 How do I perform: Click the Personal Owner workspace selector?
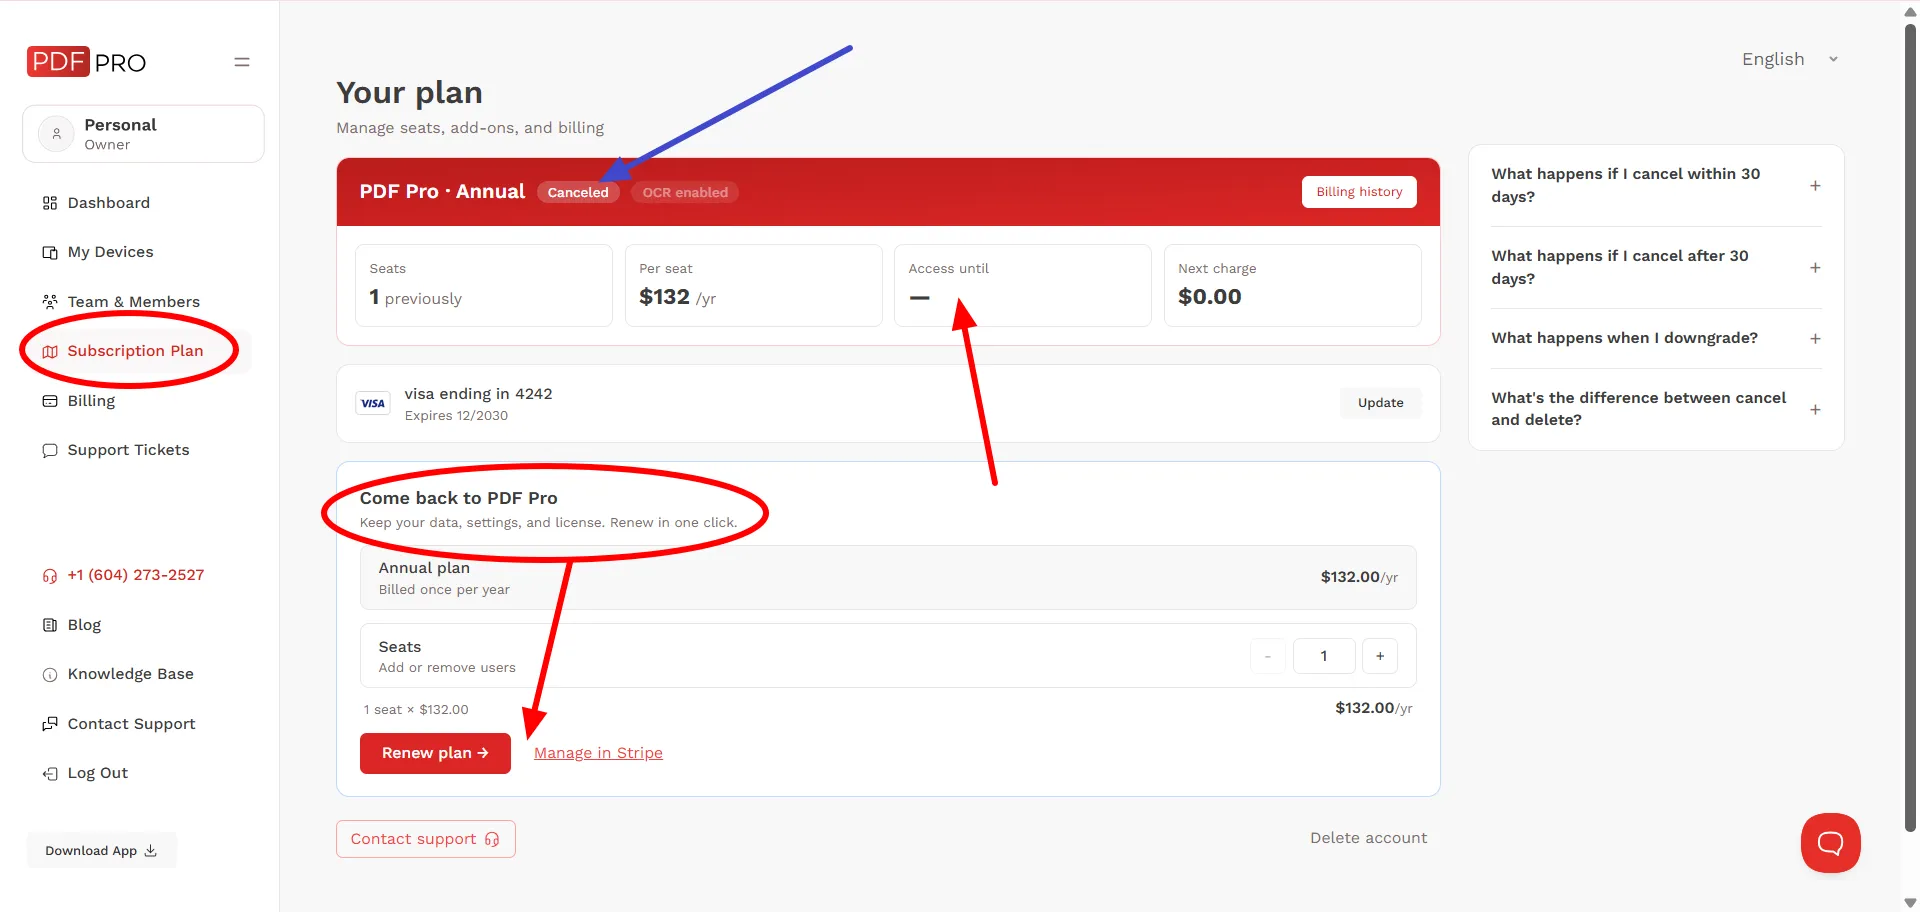143,134
